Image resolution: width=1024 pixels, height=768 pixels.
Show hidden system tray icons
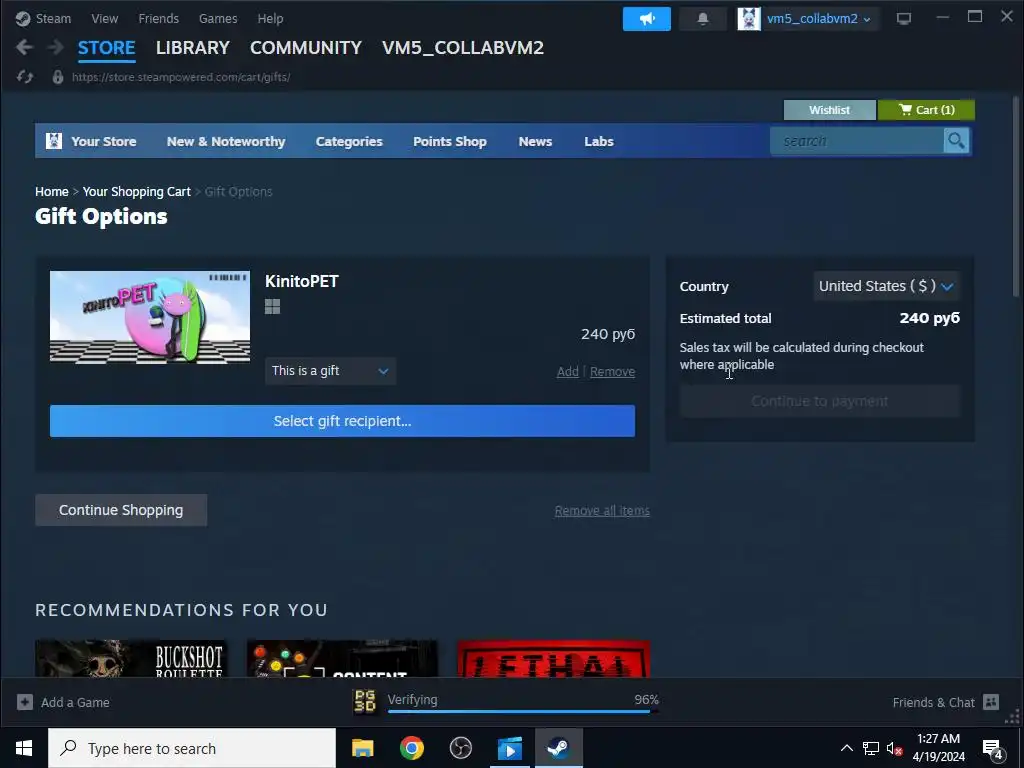pyautogui.click(x=846, y=748)
